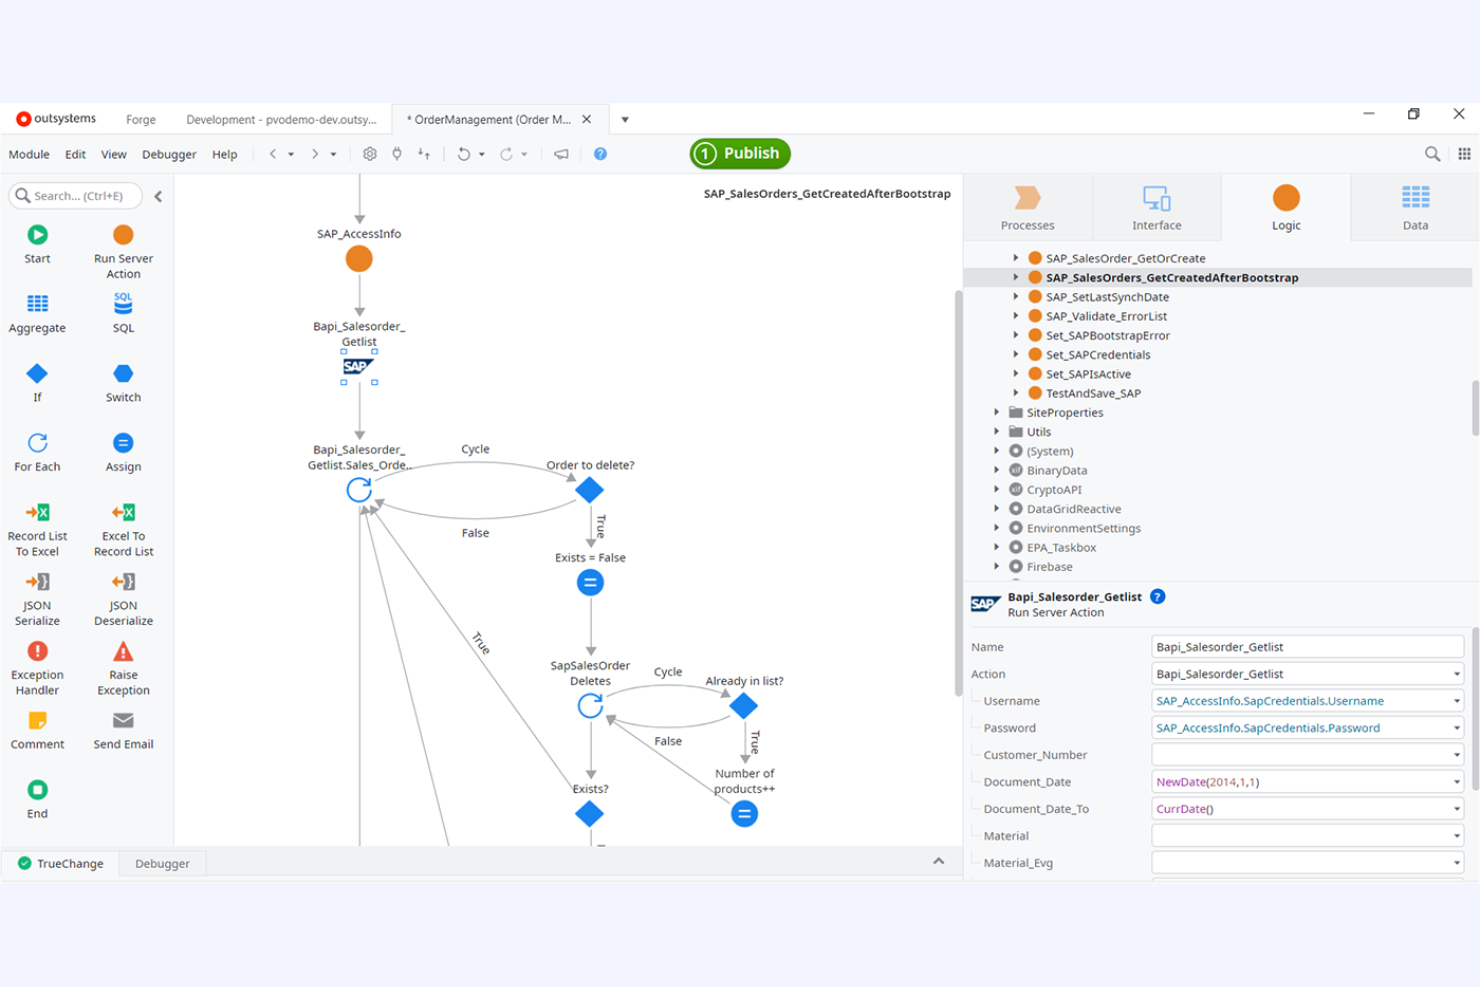Select the Comment tool
The height and width of the screenshot is (987, 1480).
36,731
